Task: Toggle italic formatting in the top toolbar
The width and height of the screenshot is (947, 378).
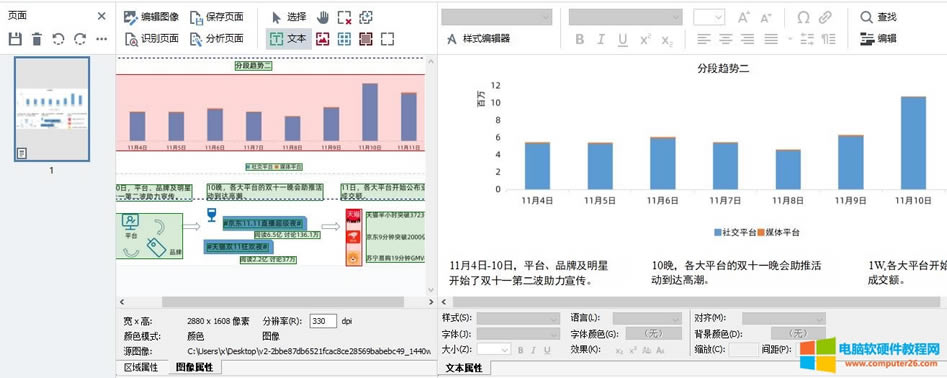Action: (601, 39)
